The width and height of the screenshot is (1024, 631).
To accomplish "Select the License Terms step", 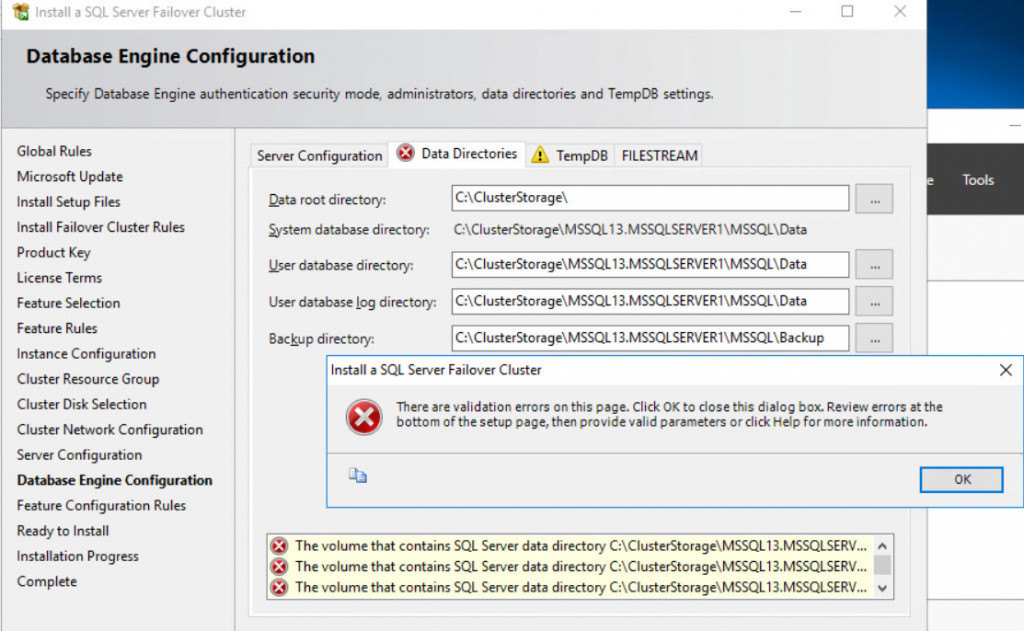I will [x=59, y=278].
